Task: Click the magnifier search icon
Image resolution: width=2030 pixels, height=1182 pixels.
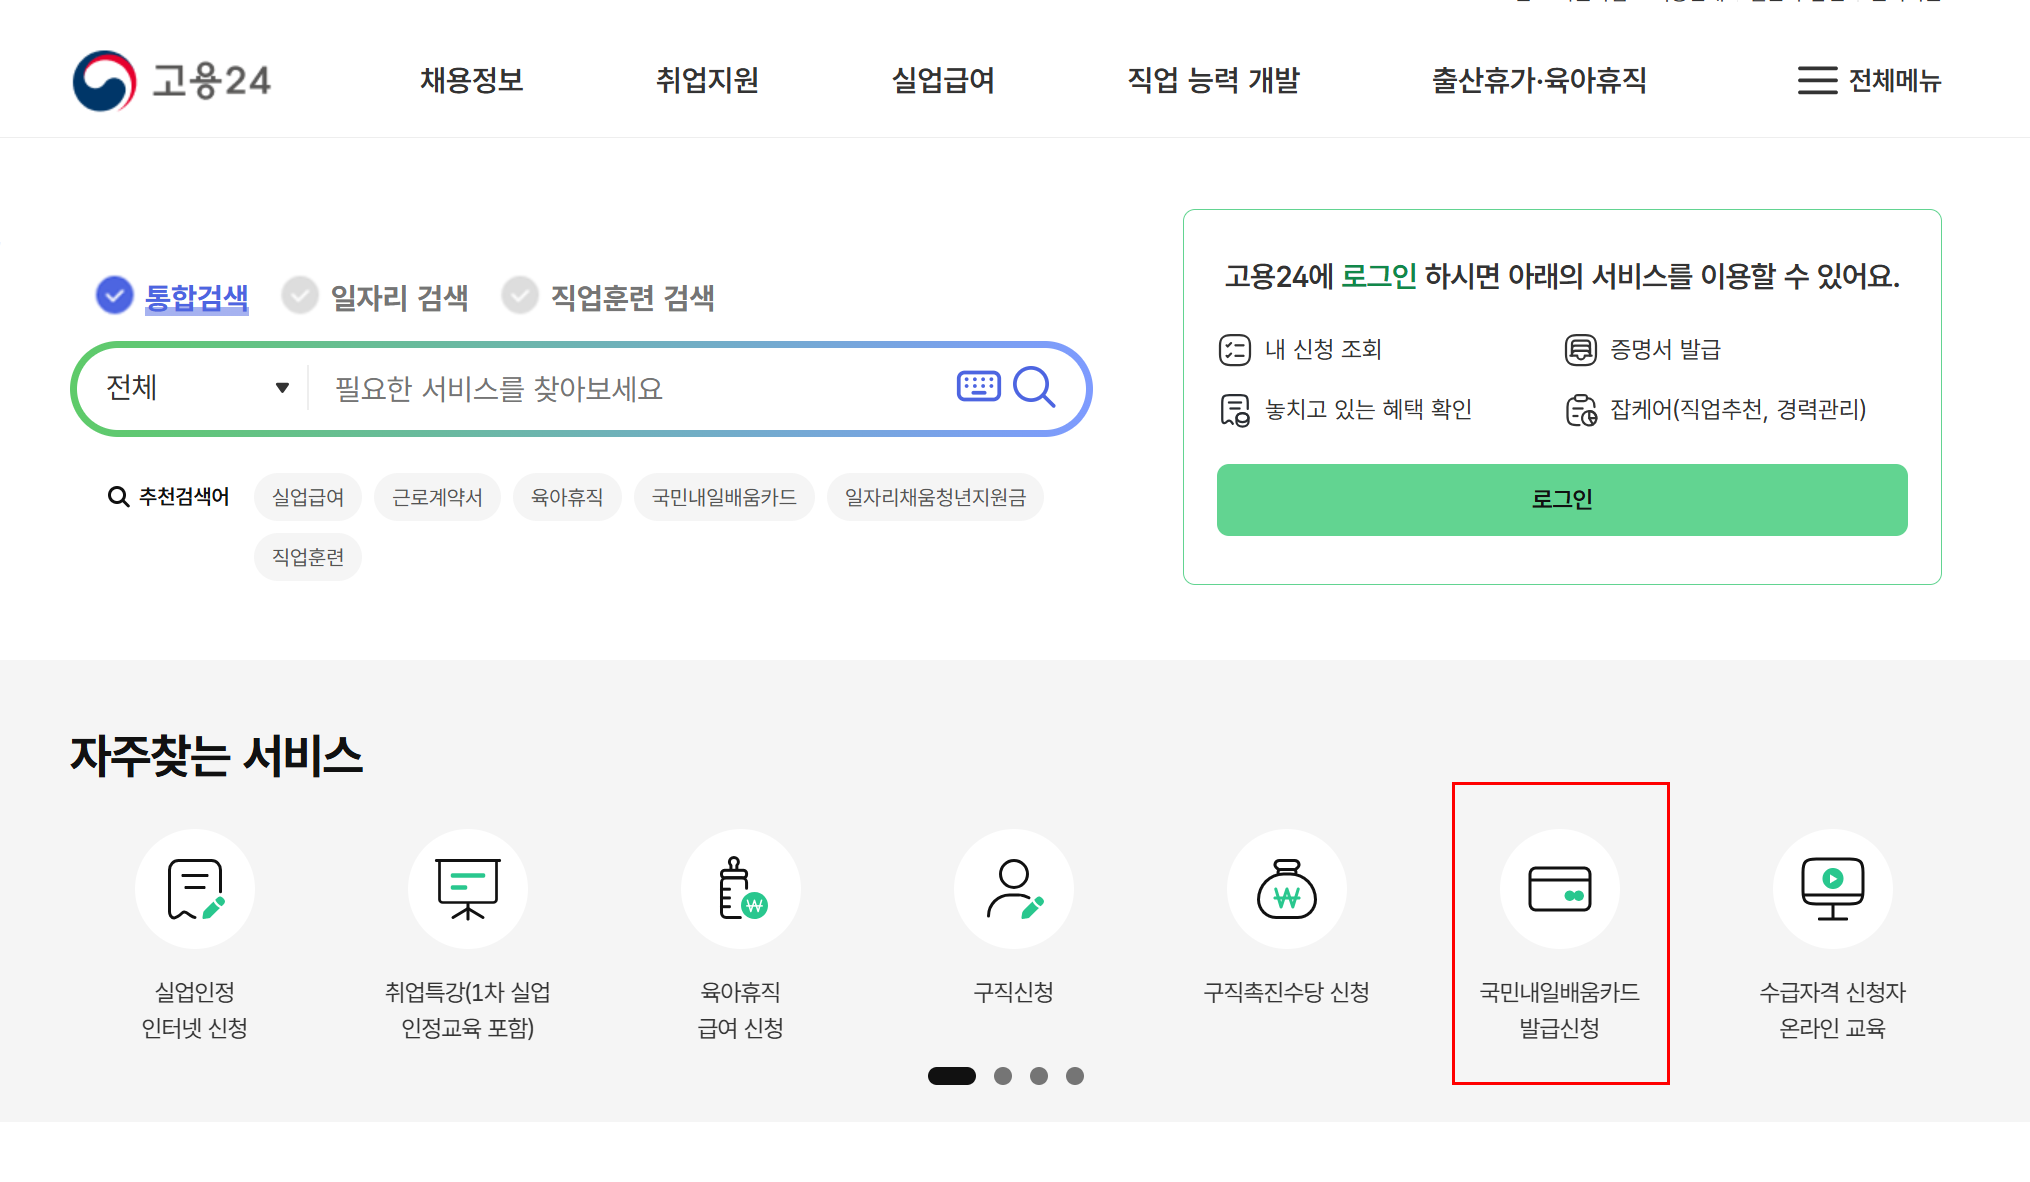Action: pos(1034,387)
